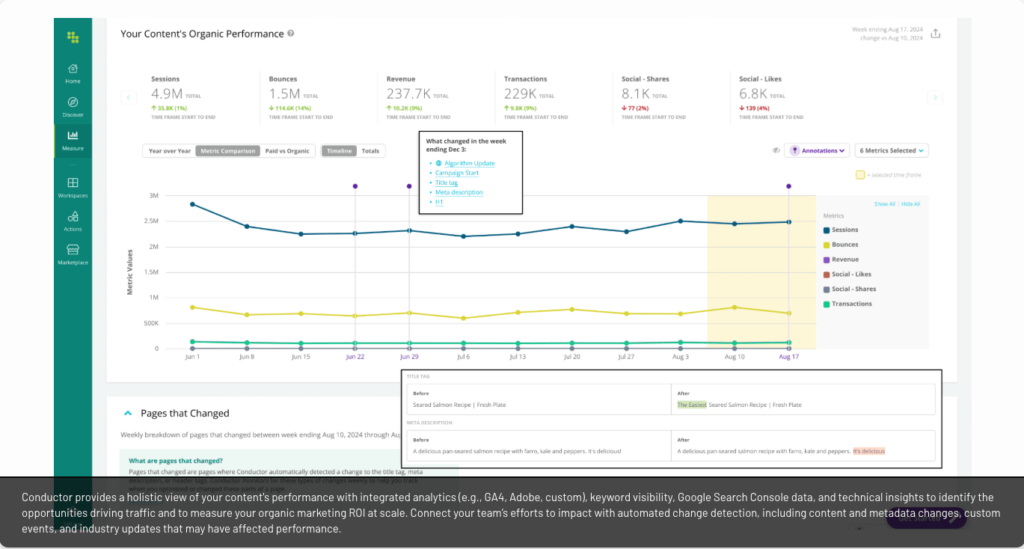Click the Meta Description Before text cell
Screen dimensions: 1024x549
[539, 445]
